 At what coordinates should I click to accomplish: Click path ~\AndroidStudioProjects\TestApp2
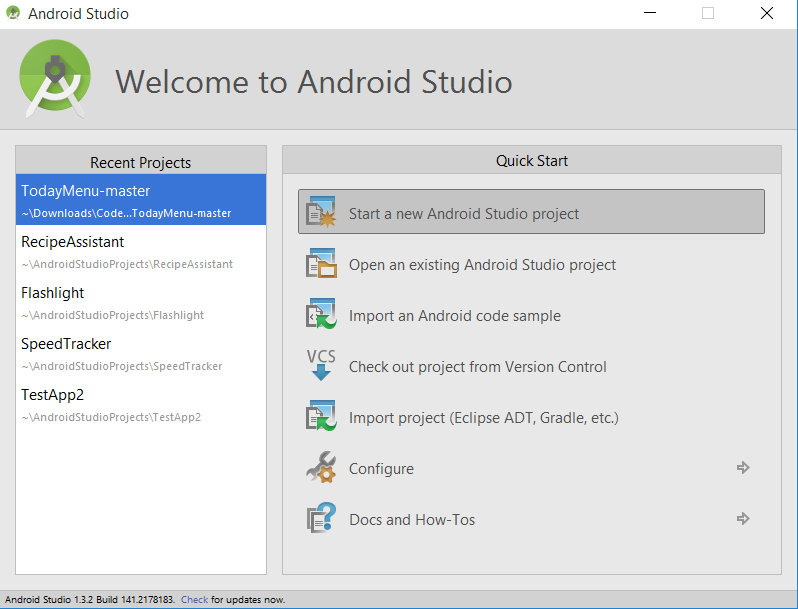tap(111, 417)
